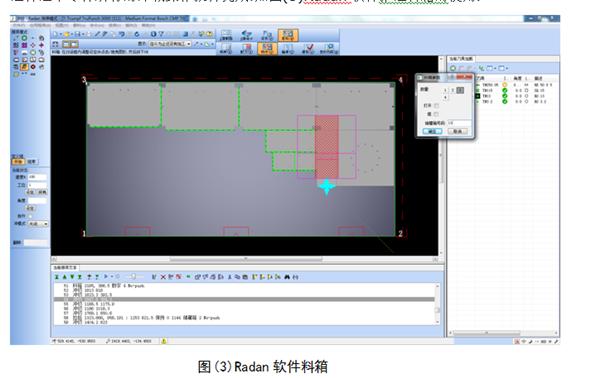Screen dimensions: 600x378
Task: Click the confirm button in the small dialog
Action: click(432, 131)
